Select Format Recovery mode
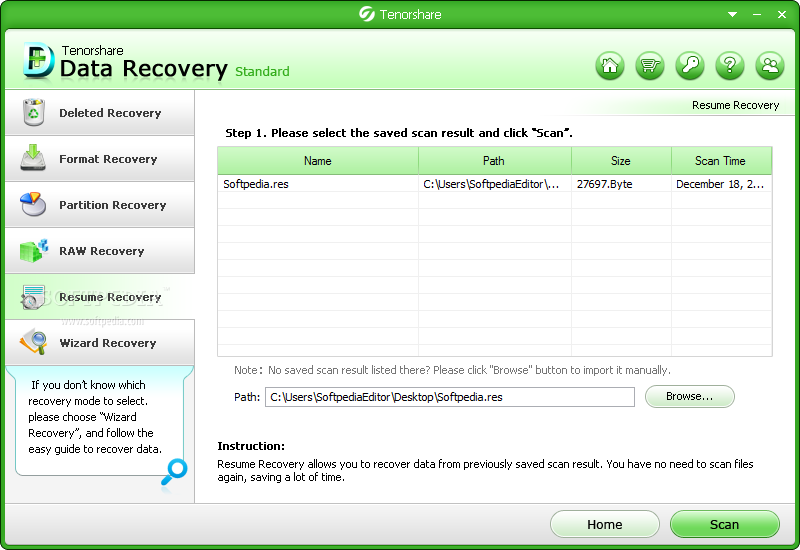Screen dimensions: 800x550 pyautogui.click(x=100, y=159)
